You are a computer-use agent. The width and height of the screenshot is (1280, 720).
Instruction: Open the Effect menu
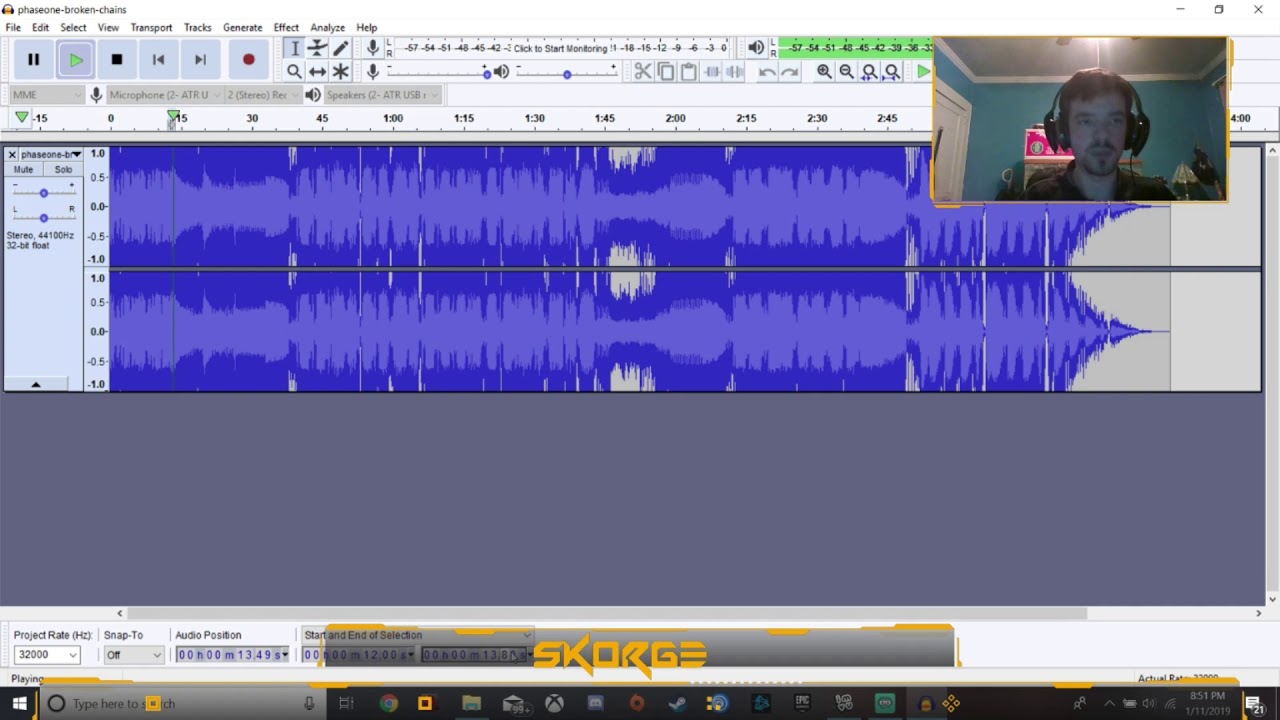286,27
